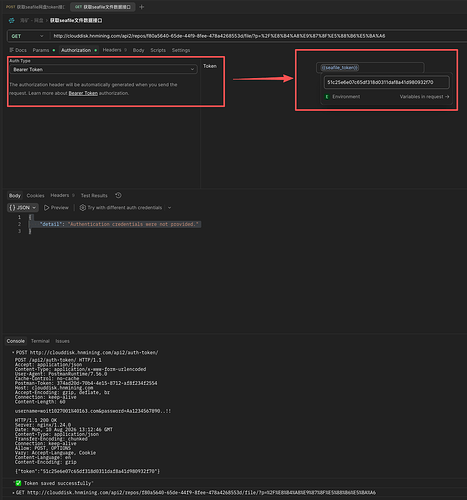The width and height of the screenshot is (467, 500).
Task: Click the auth credentials gear icon
Action: 83,208
